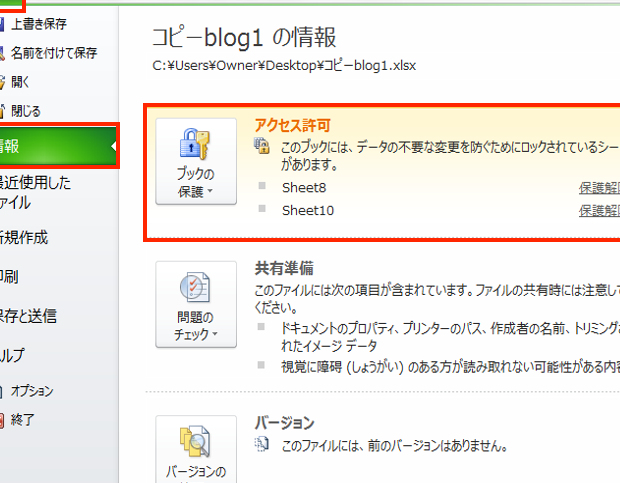Go to the 保存と送信 tab
Screen dimensions: 620x483
[28, 316]
